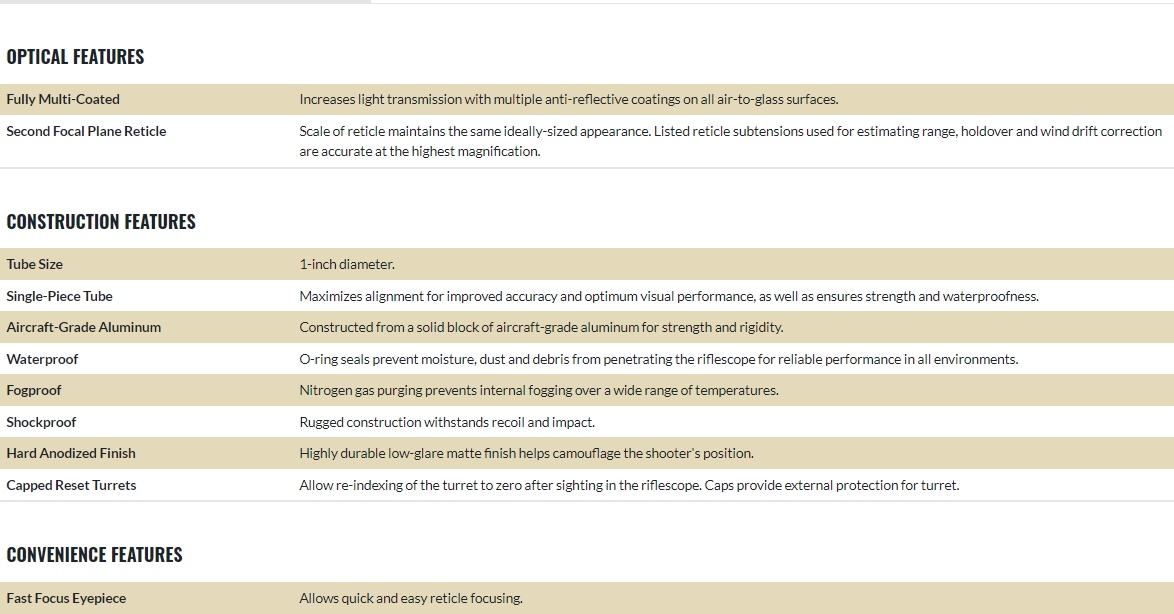
Task: Select the Fogproof feature label
Action: [x=34, y=390]
